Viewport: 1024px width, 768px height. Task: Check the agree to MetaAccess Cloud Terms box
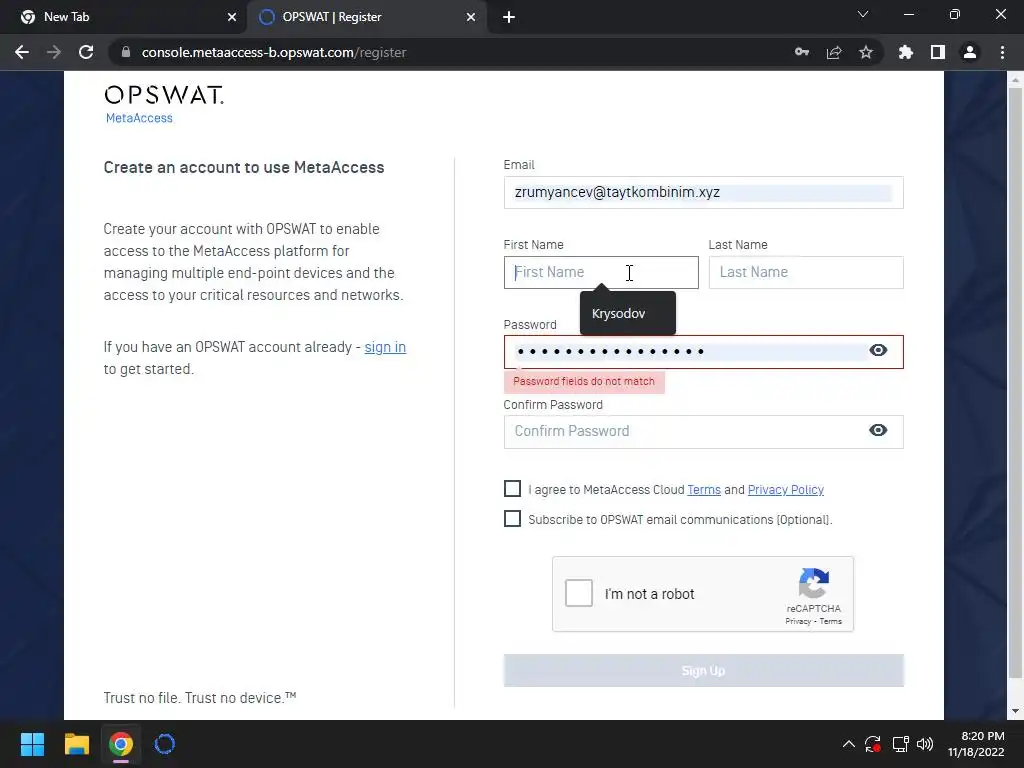(x=513, y=488)
